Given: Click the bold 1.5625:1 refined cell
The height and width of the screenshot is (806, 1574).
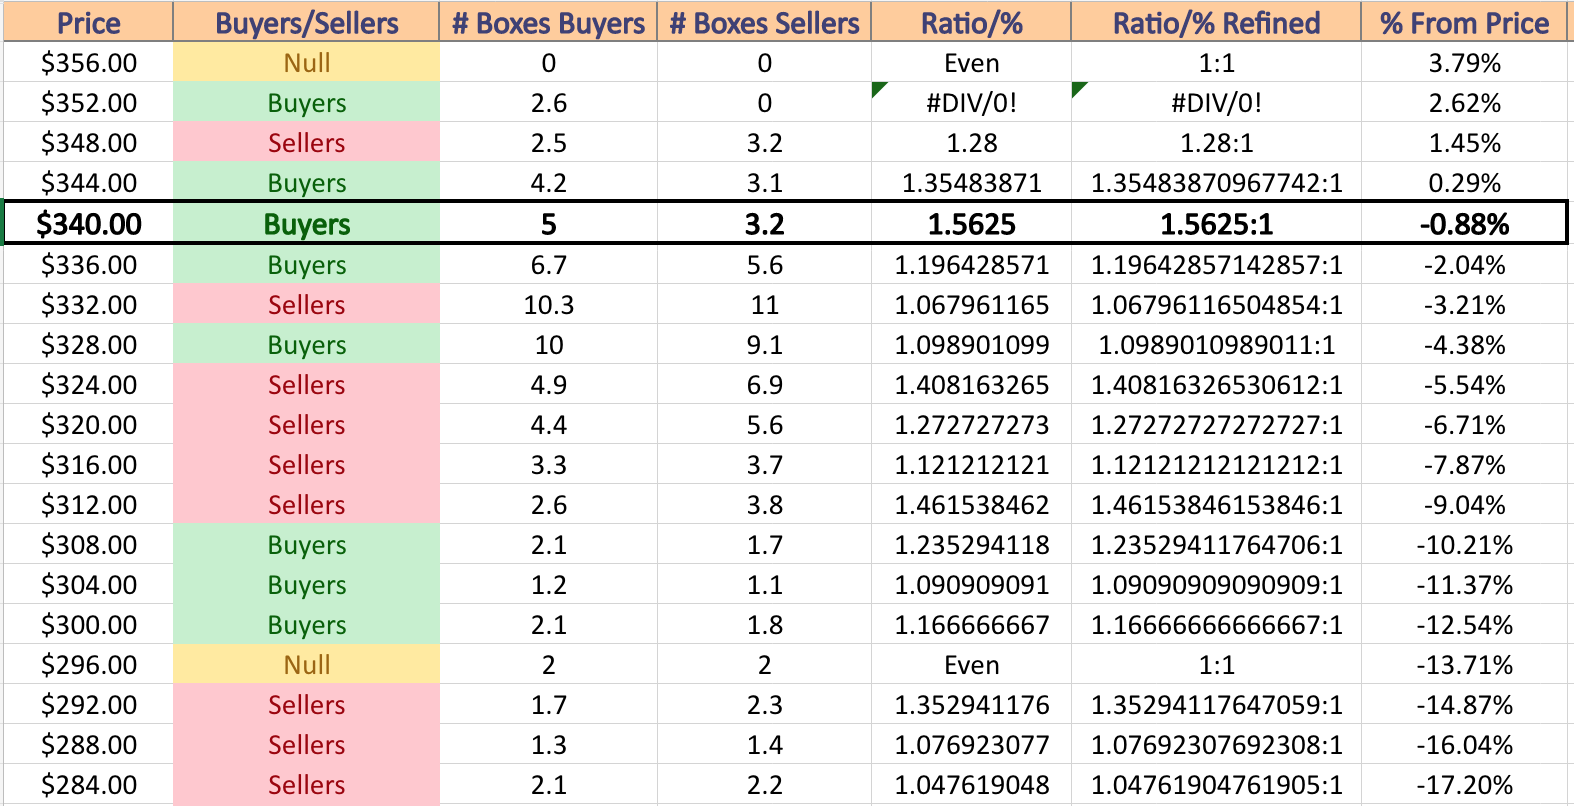Looking at the screenshot, I should click(1216, 224).
